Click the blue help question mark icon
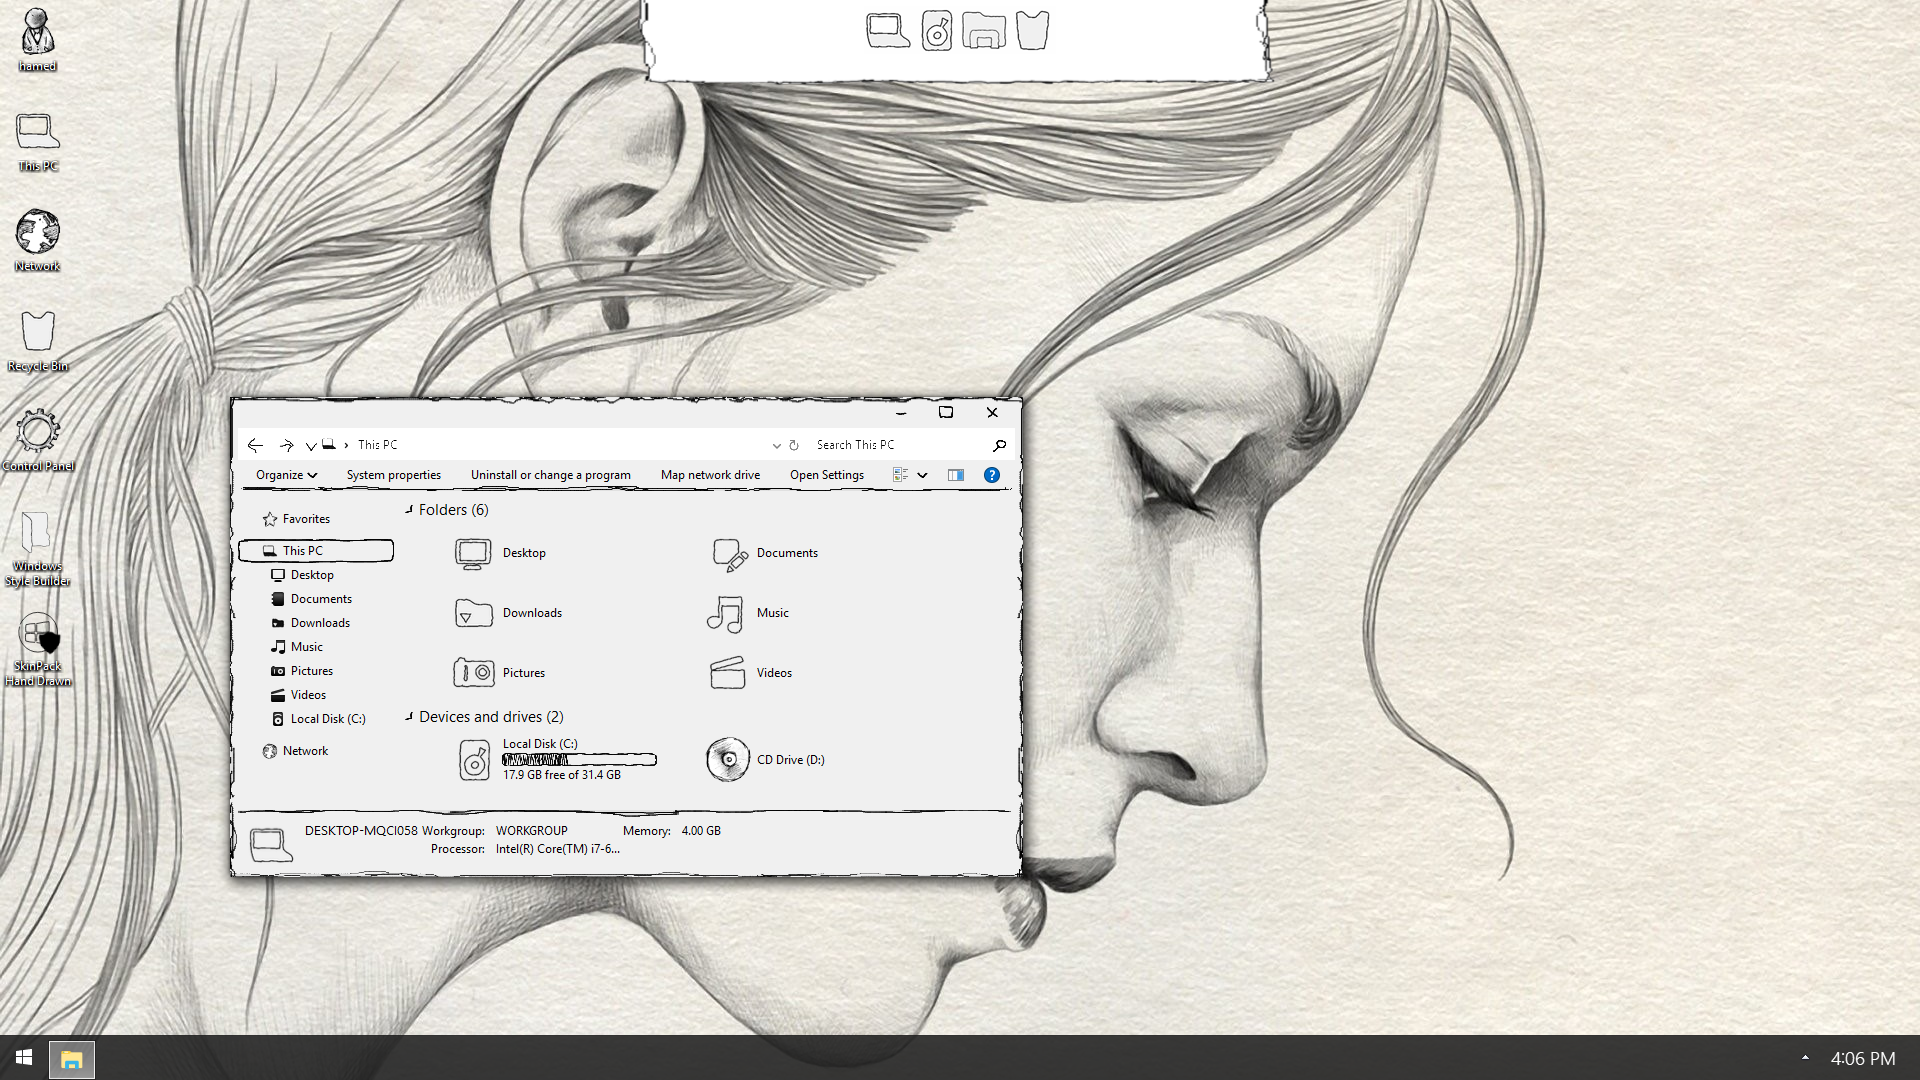The height and width of the screenshot is (1080, 1920). point(991,475)
